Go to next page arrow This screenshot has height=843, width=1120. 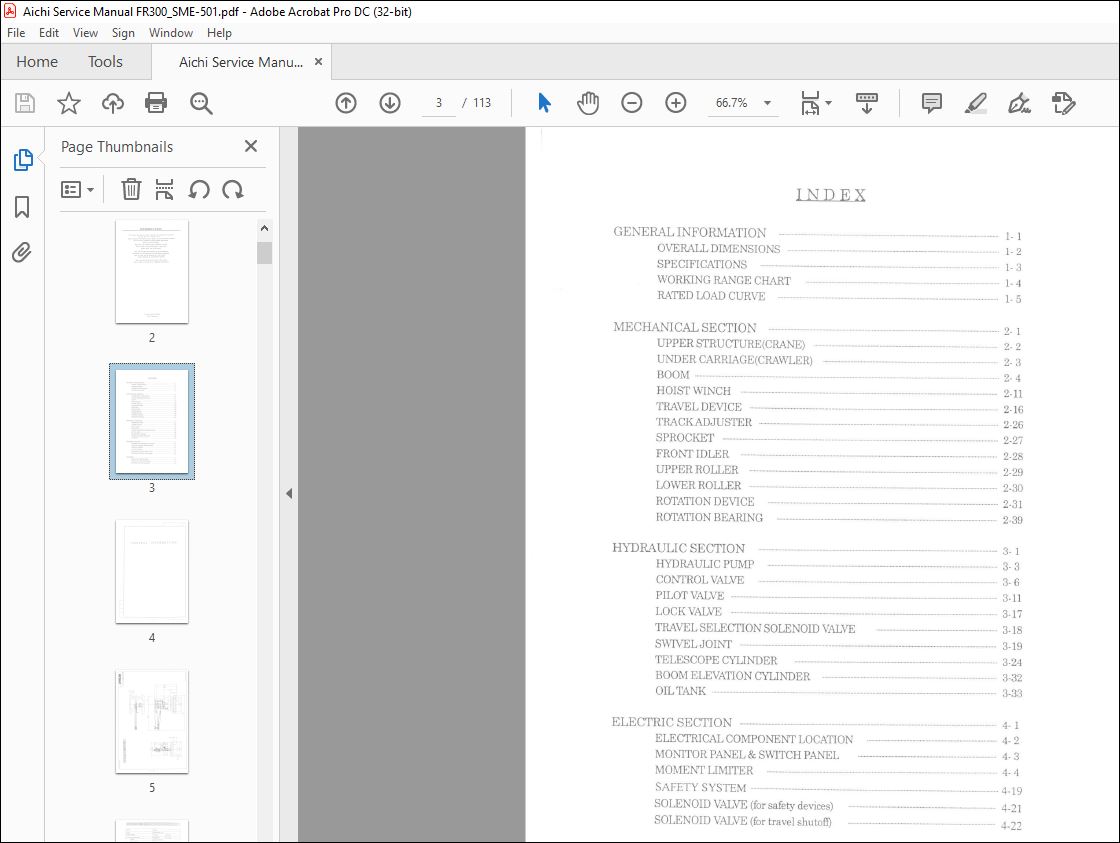[x=390, y=103]
